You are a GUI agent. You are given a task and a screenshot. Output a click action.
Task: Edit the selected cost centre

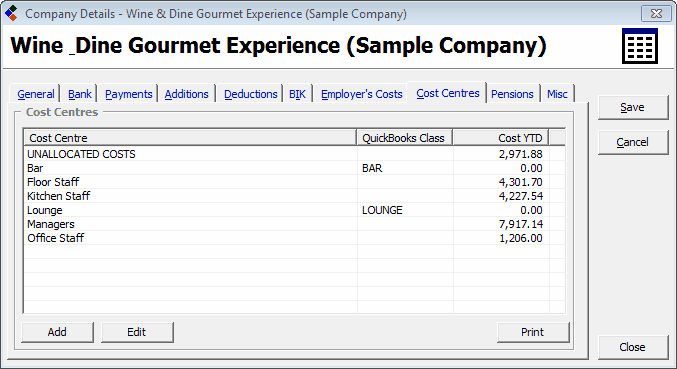137,332
